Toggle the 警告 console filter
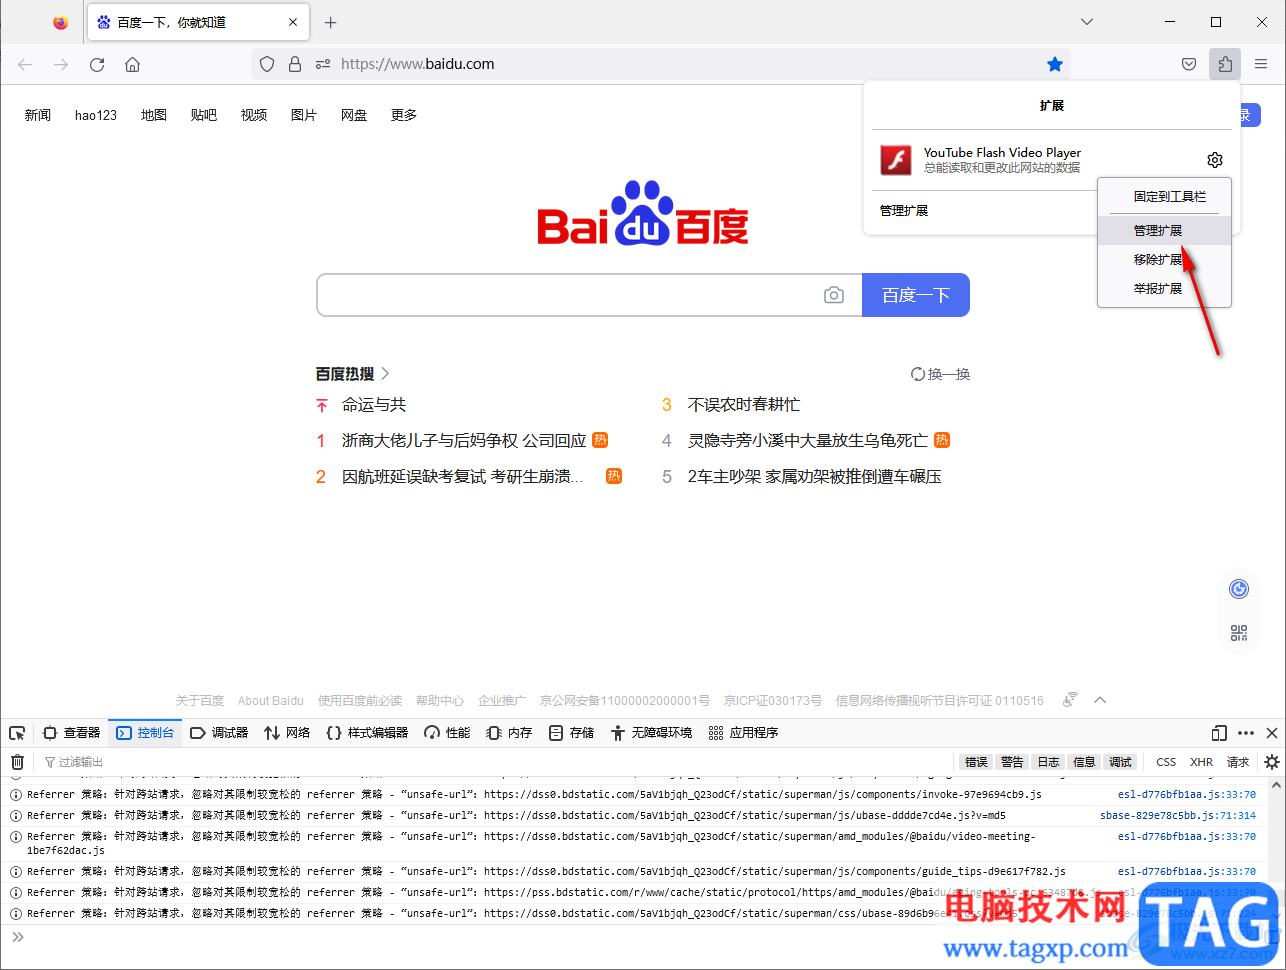Screen dimensions: 1286x970 coord(1013,762)
